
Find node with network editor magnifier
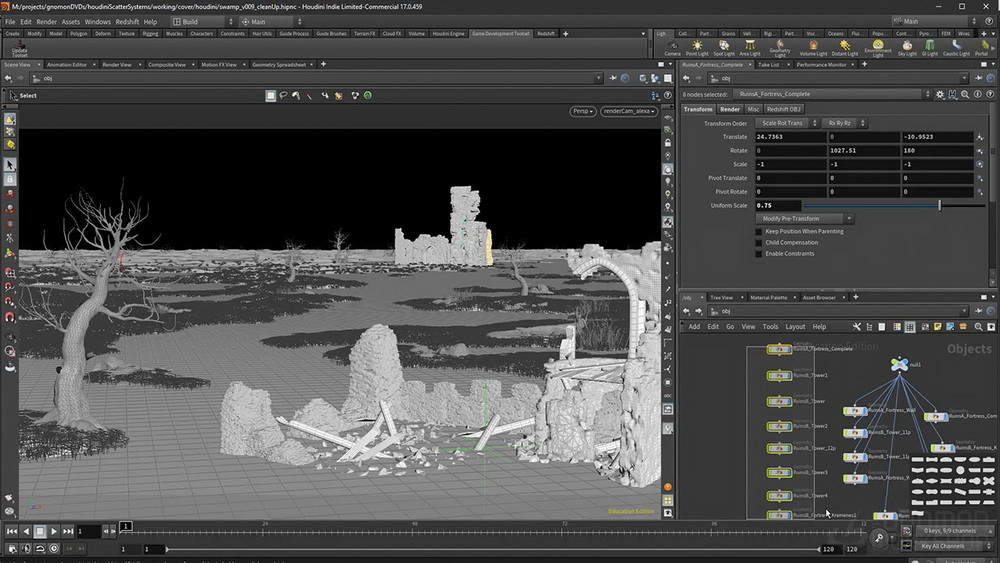[x=978, y=326]
